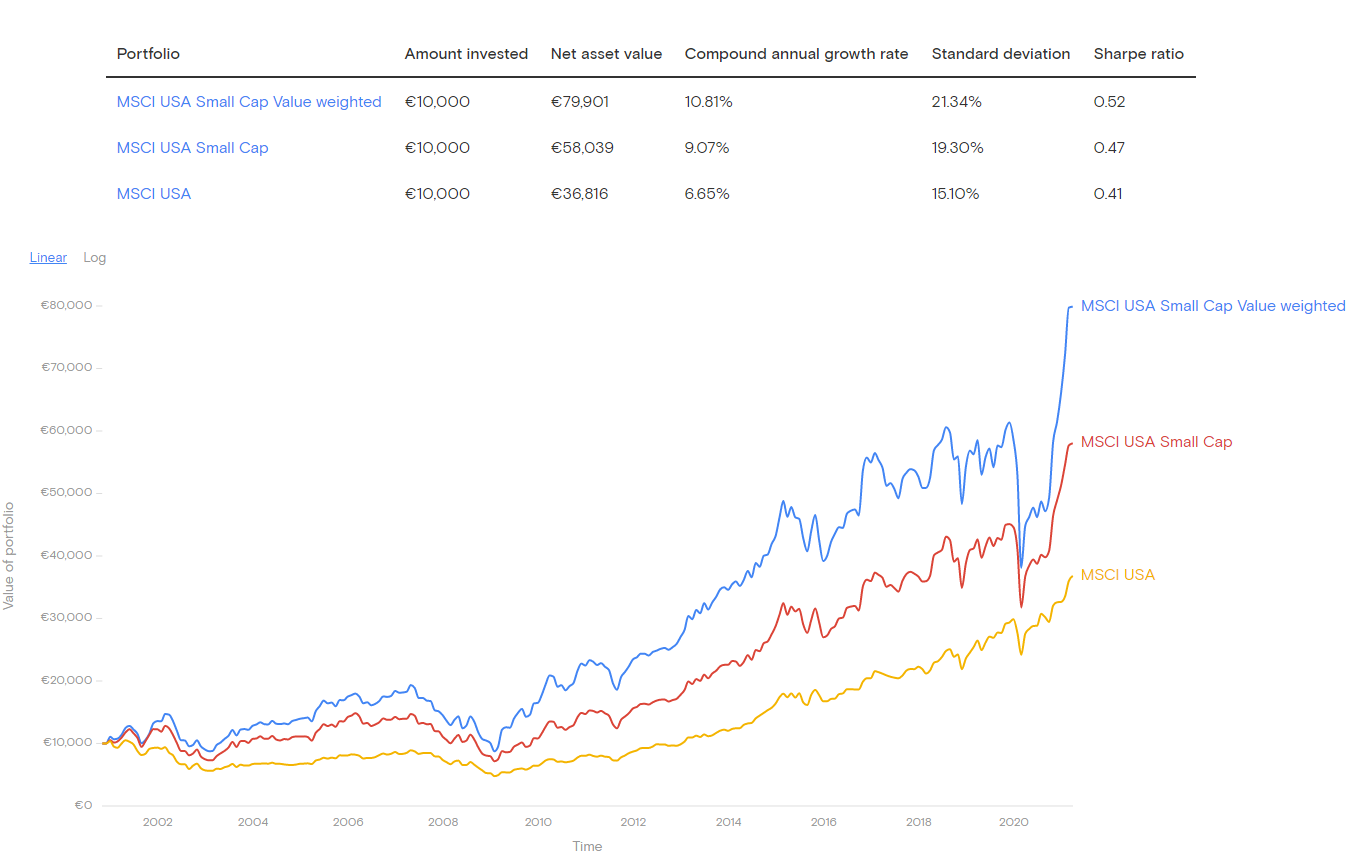1360x862 pixels.
Task: Switch chart to Log scale
Action: coord(94,258)
